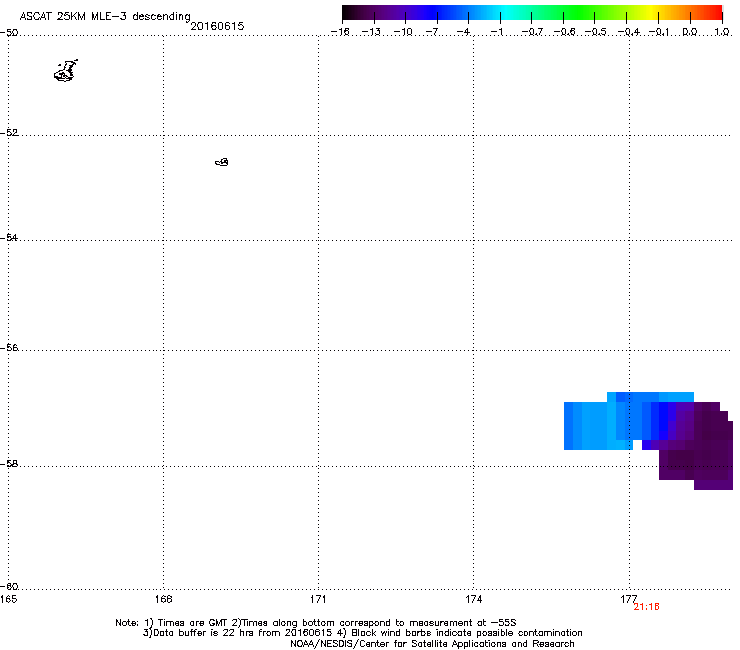
Task: Click the note line starting 'Times are GMT'
Action: coord(316,623)
